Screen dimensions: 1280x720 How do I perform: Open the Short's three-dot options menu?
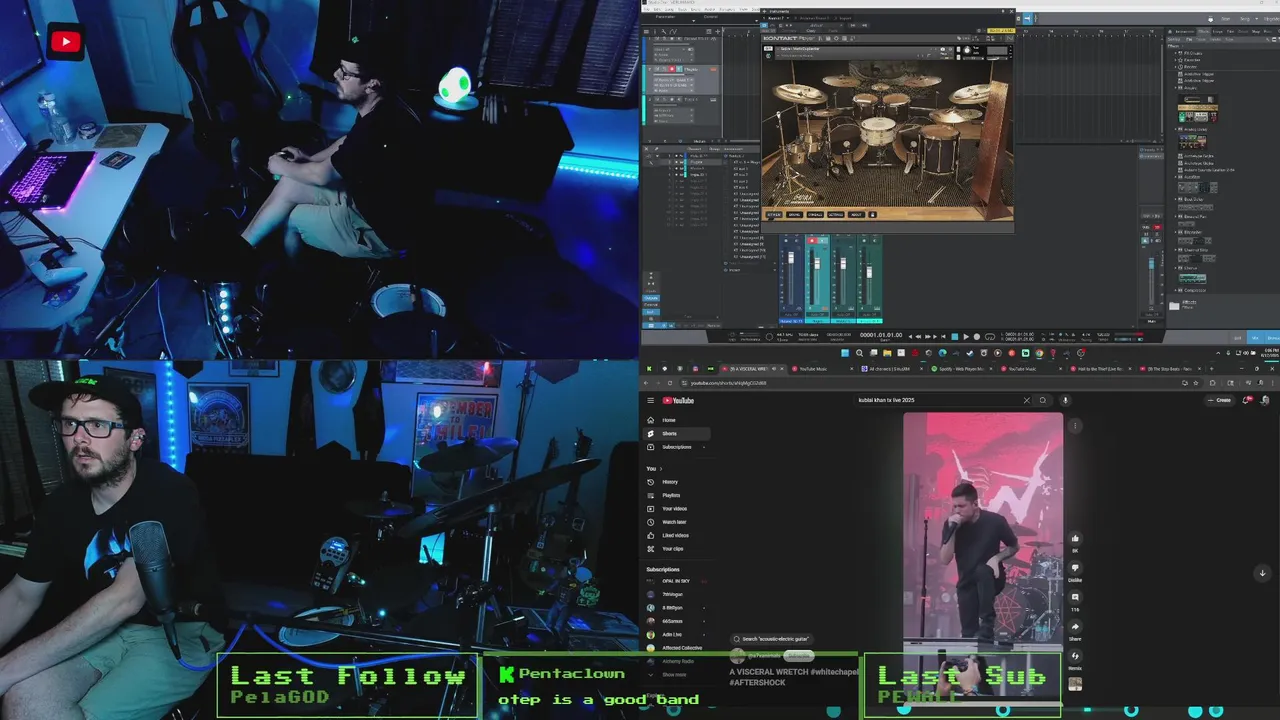(1075, 426)
